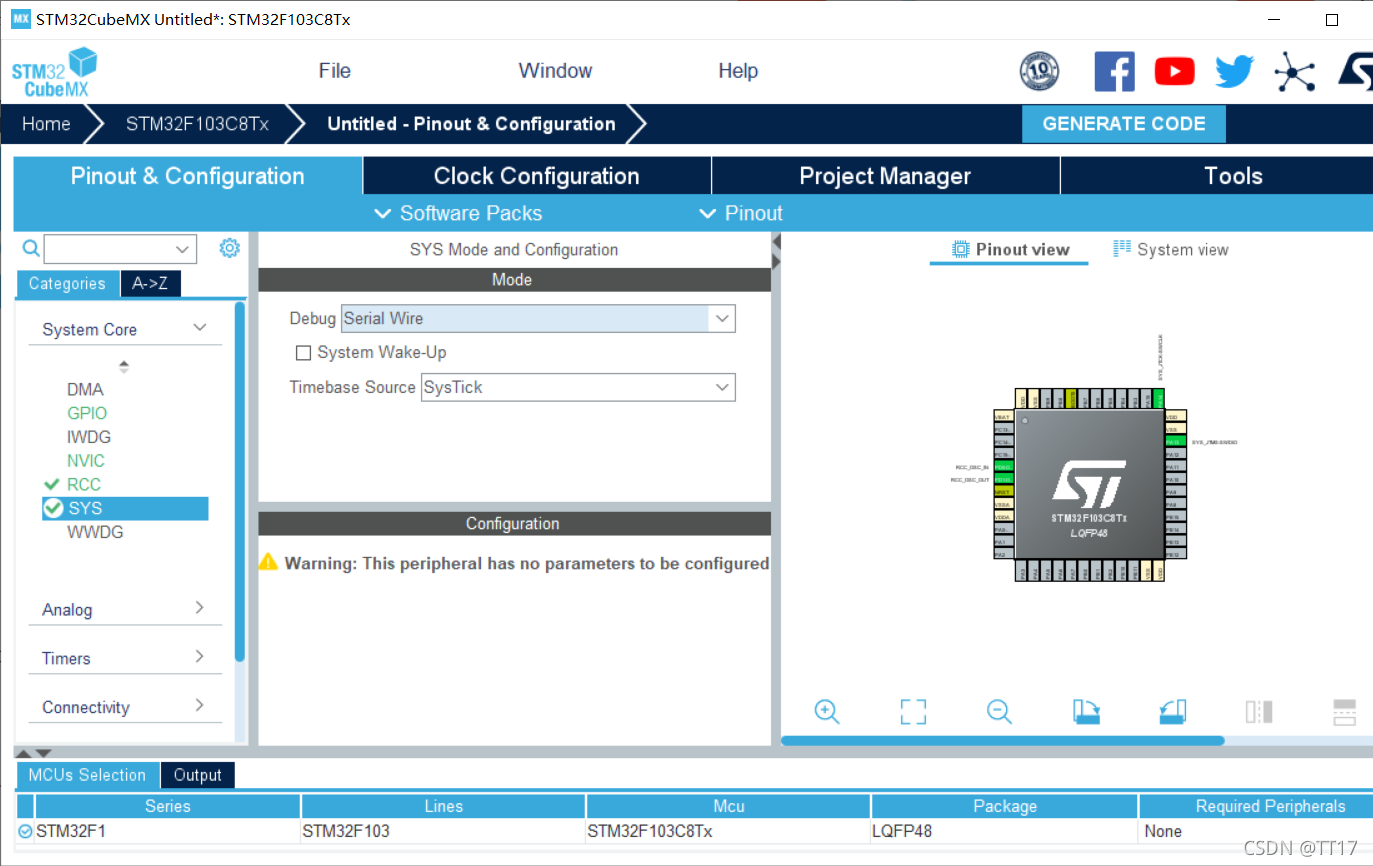The image size is (1373, 866).
Task: Open the File menu
Action: pos(334,71)
